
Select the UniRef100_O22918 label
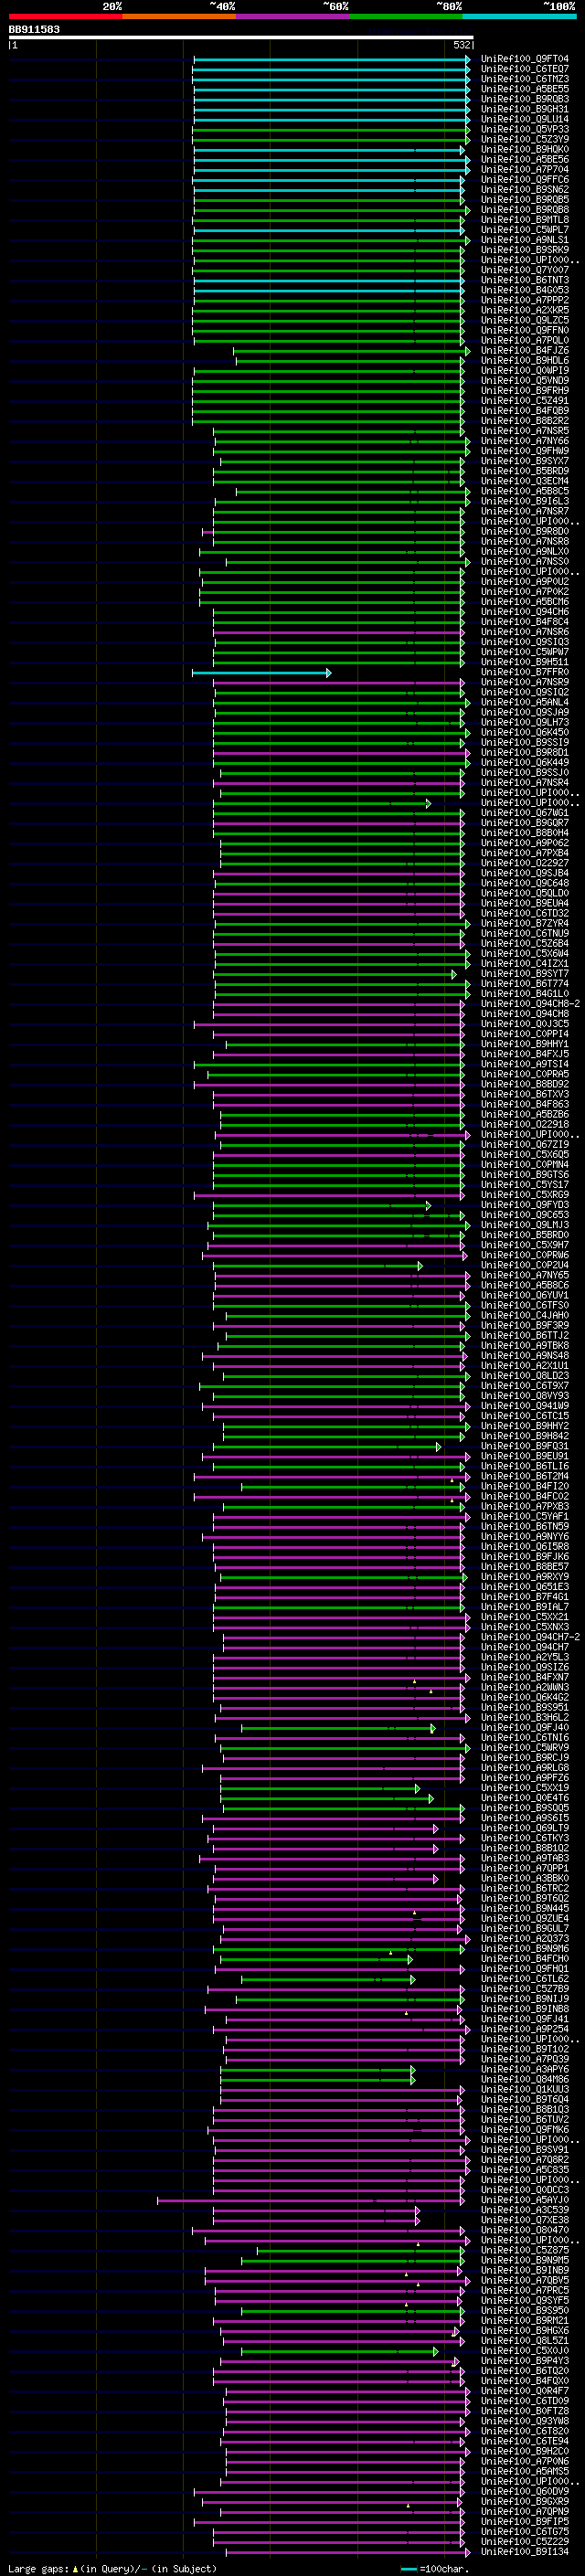pyautogui.click(x=524, y=1125)
